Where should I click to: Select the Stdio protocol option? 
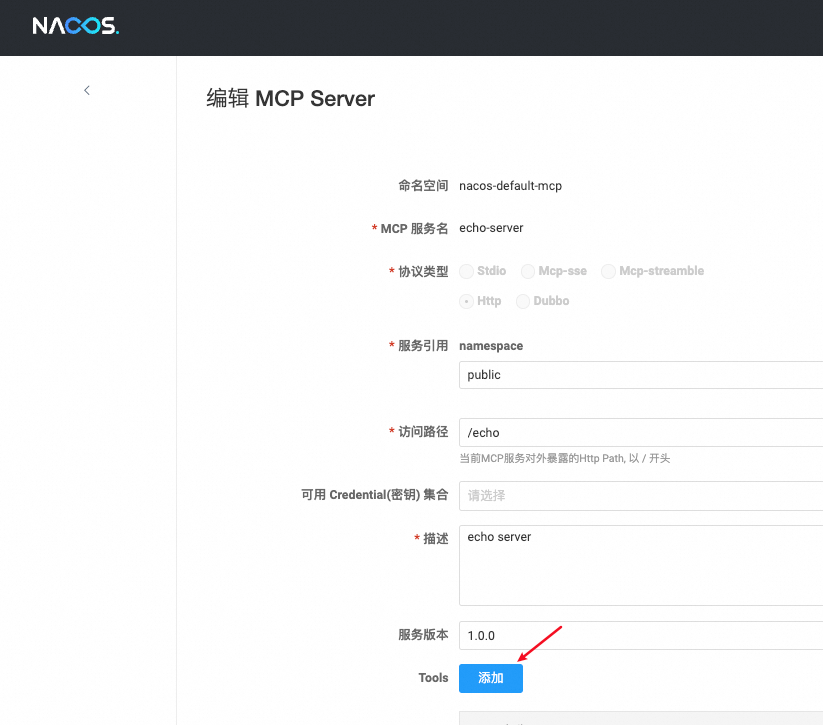click(x=466, y=270)
